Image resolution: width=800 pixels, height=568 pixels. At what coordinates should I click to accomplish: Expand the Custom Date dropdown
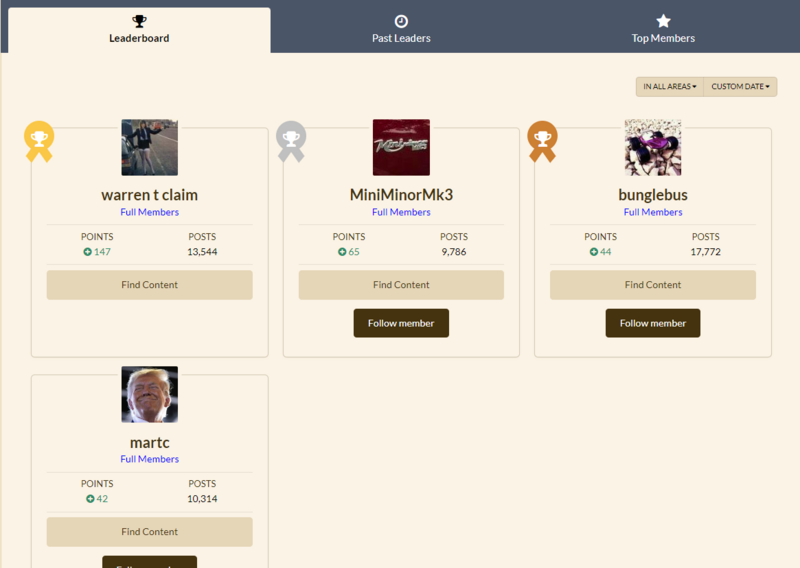pos(740,87)
